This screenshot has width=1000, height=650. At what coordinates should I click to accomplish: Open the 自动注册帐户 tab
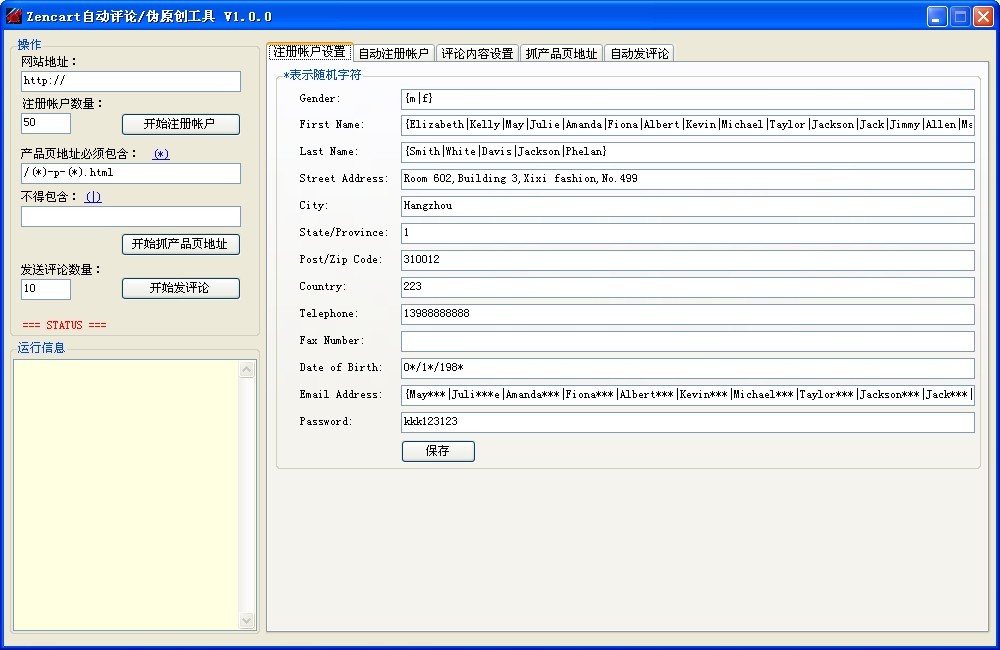tap(393, 54)
